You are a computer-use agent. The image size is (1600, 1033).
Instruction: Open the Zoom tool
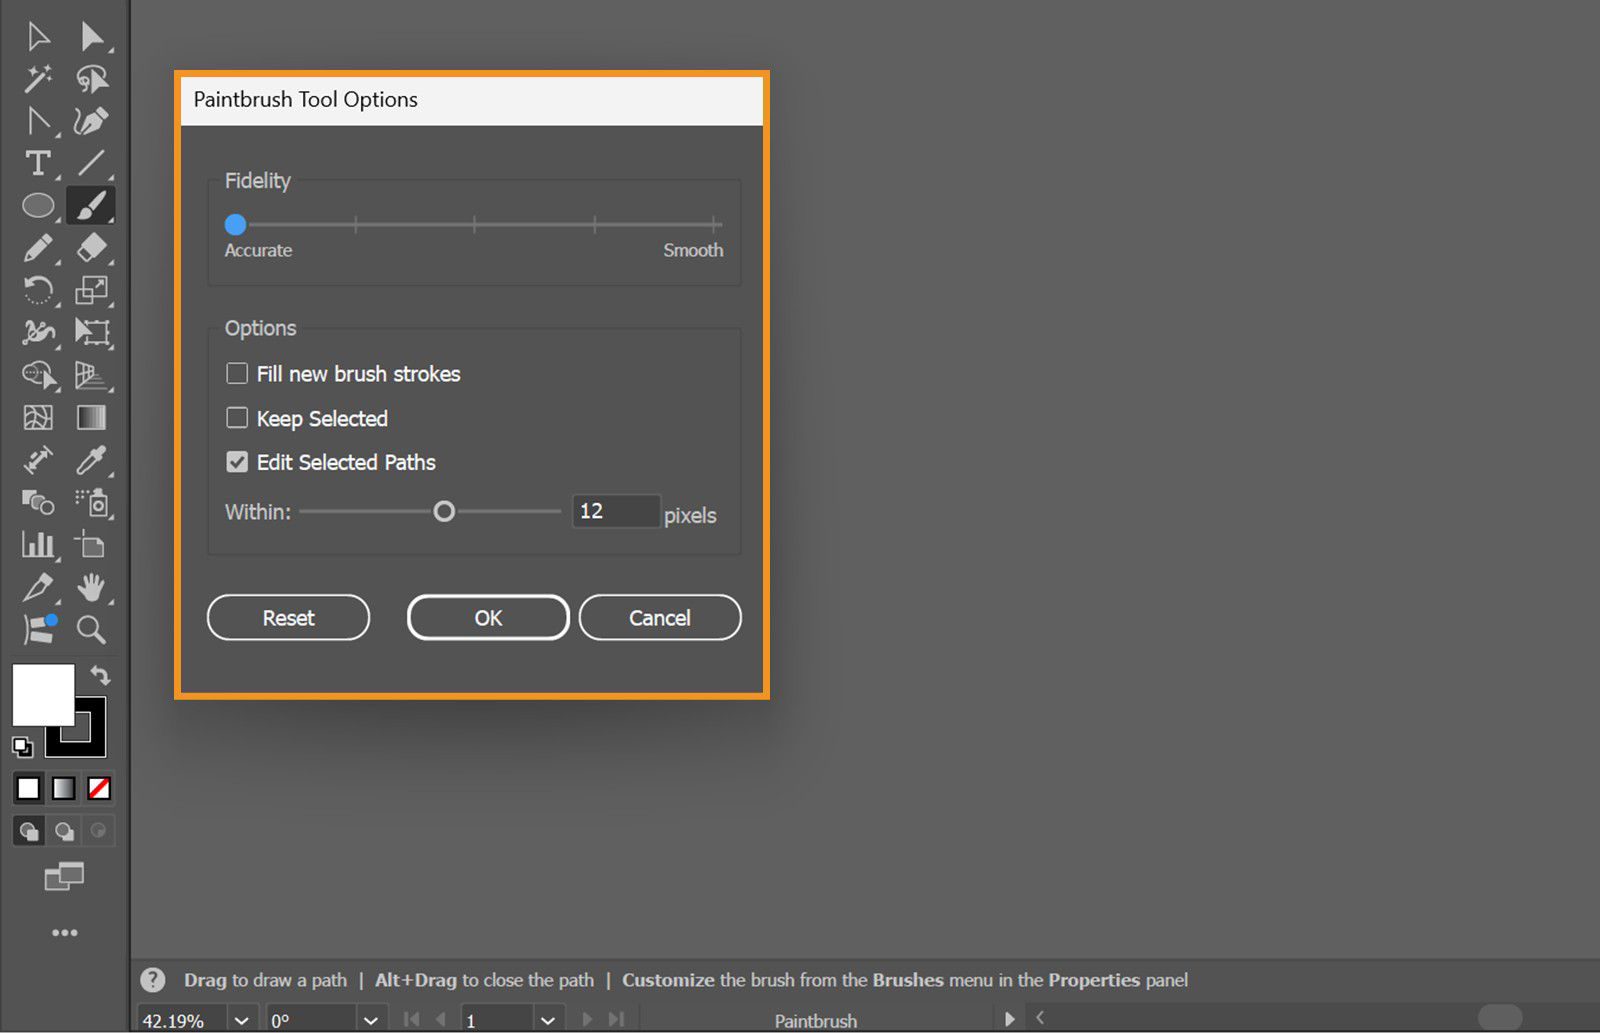[x=94, y=630]
